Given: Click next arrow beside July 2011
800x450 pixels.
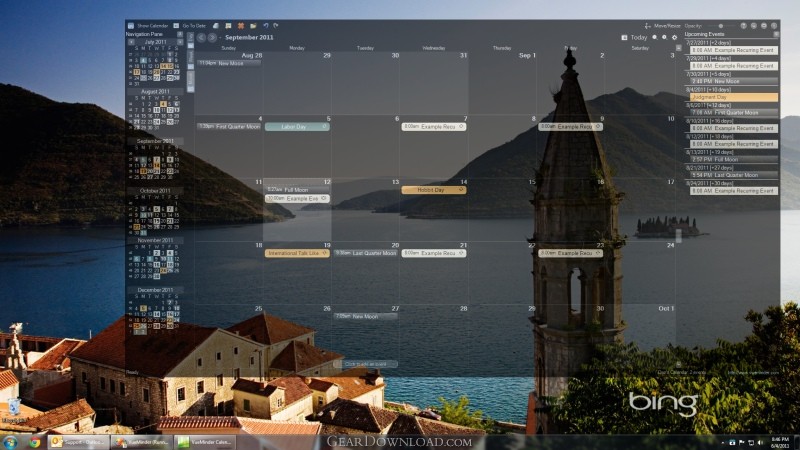Looking at the screenshot, I should (180, 42).
